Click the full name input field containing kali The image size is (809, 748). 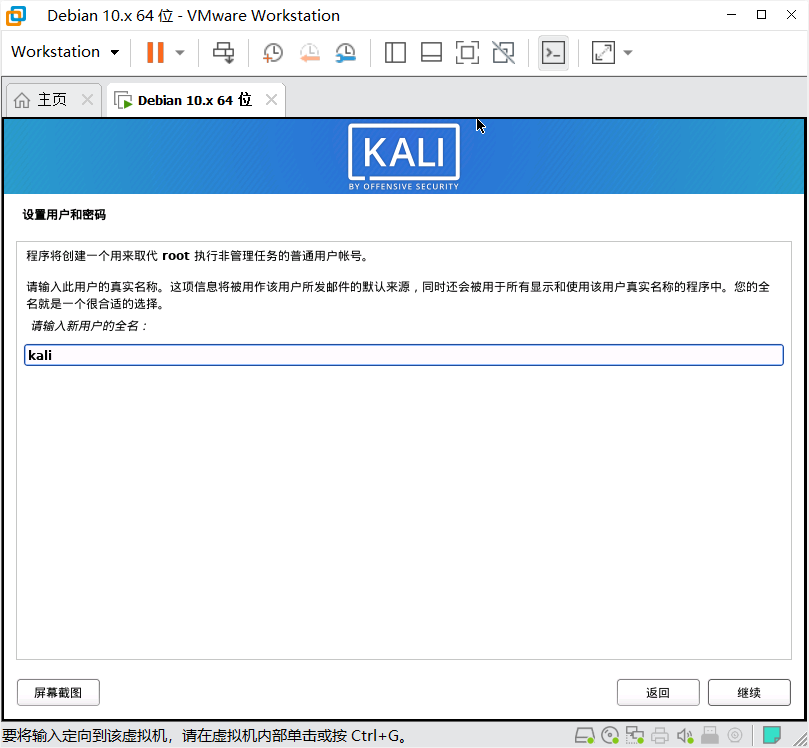click(404, 355)
